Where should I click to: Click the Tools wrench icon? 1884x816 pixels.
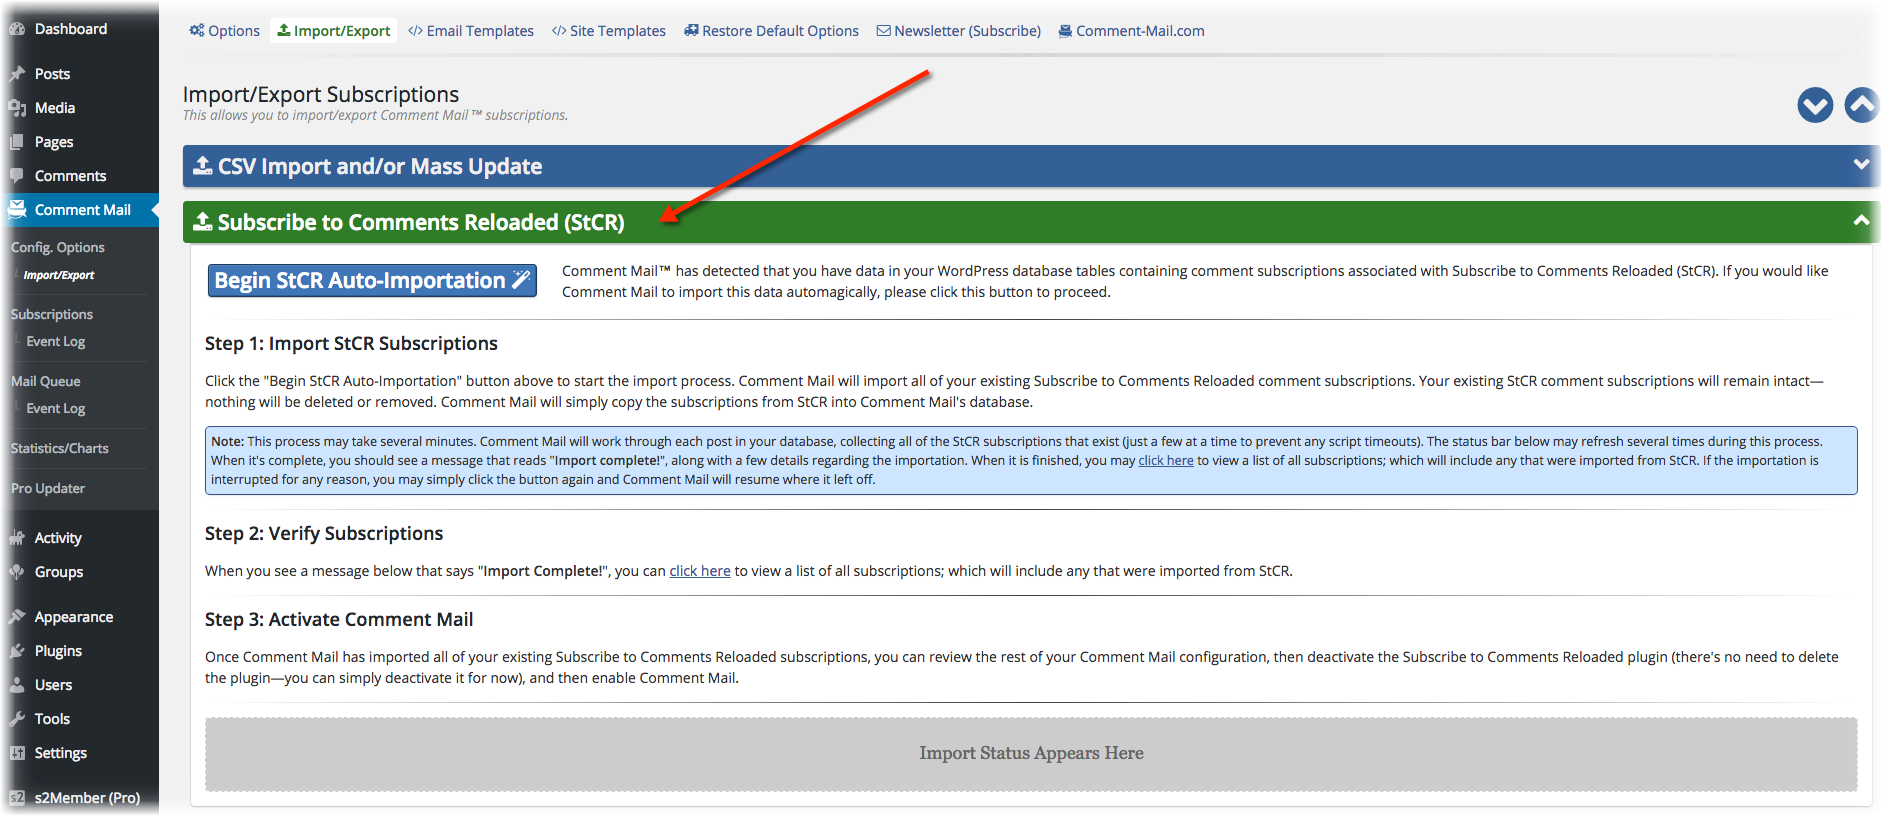tap(17, 719)
